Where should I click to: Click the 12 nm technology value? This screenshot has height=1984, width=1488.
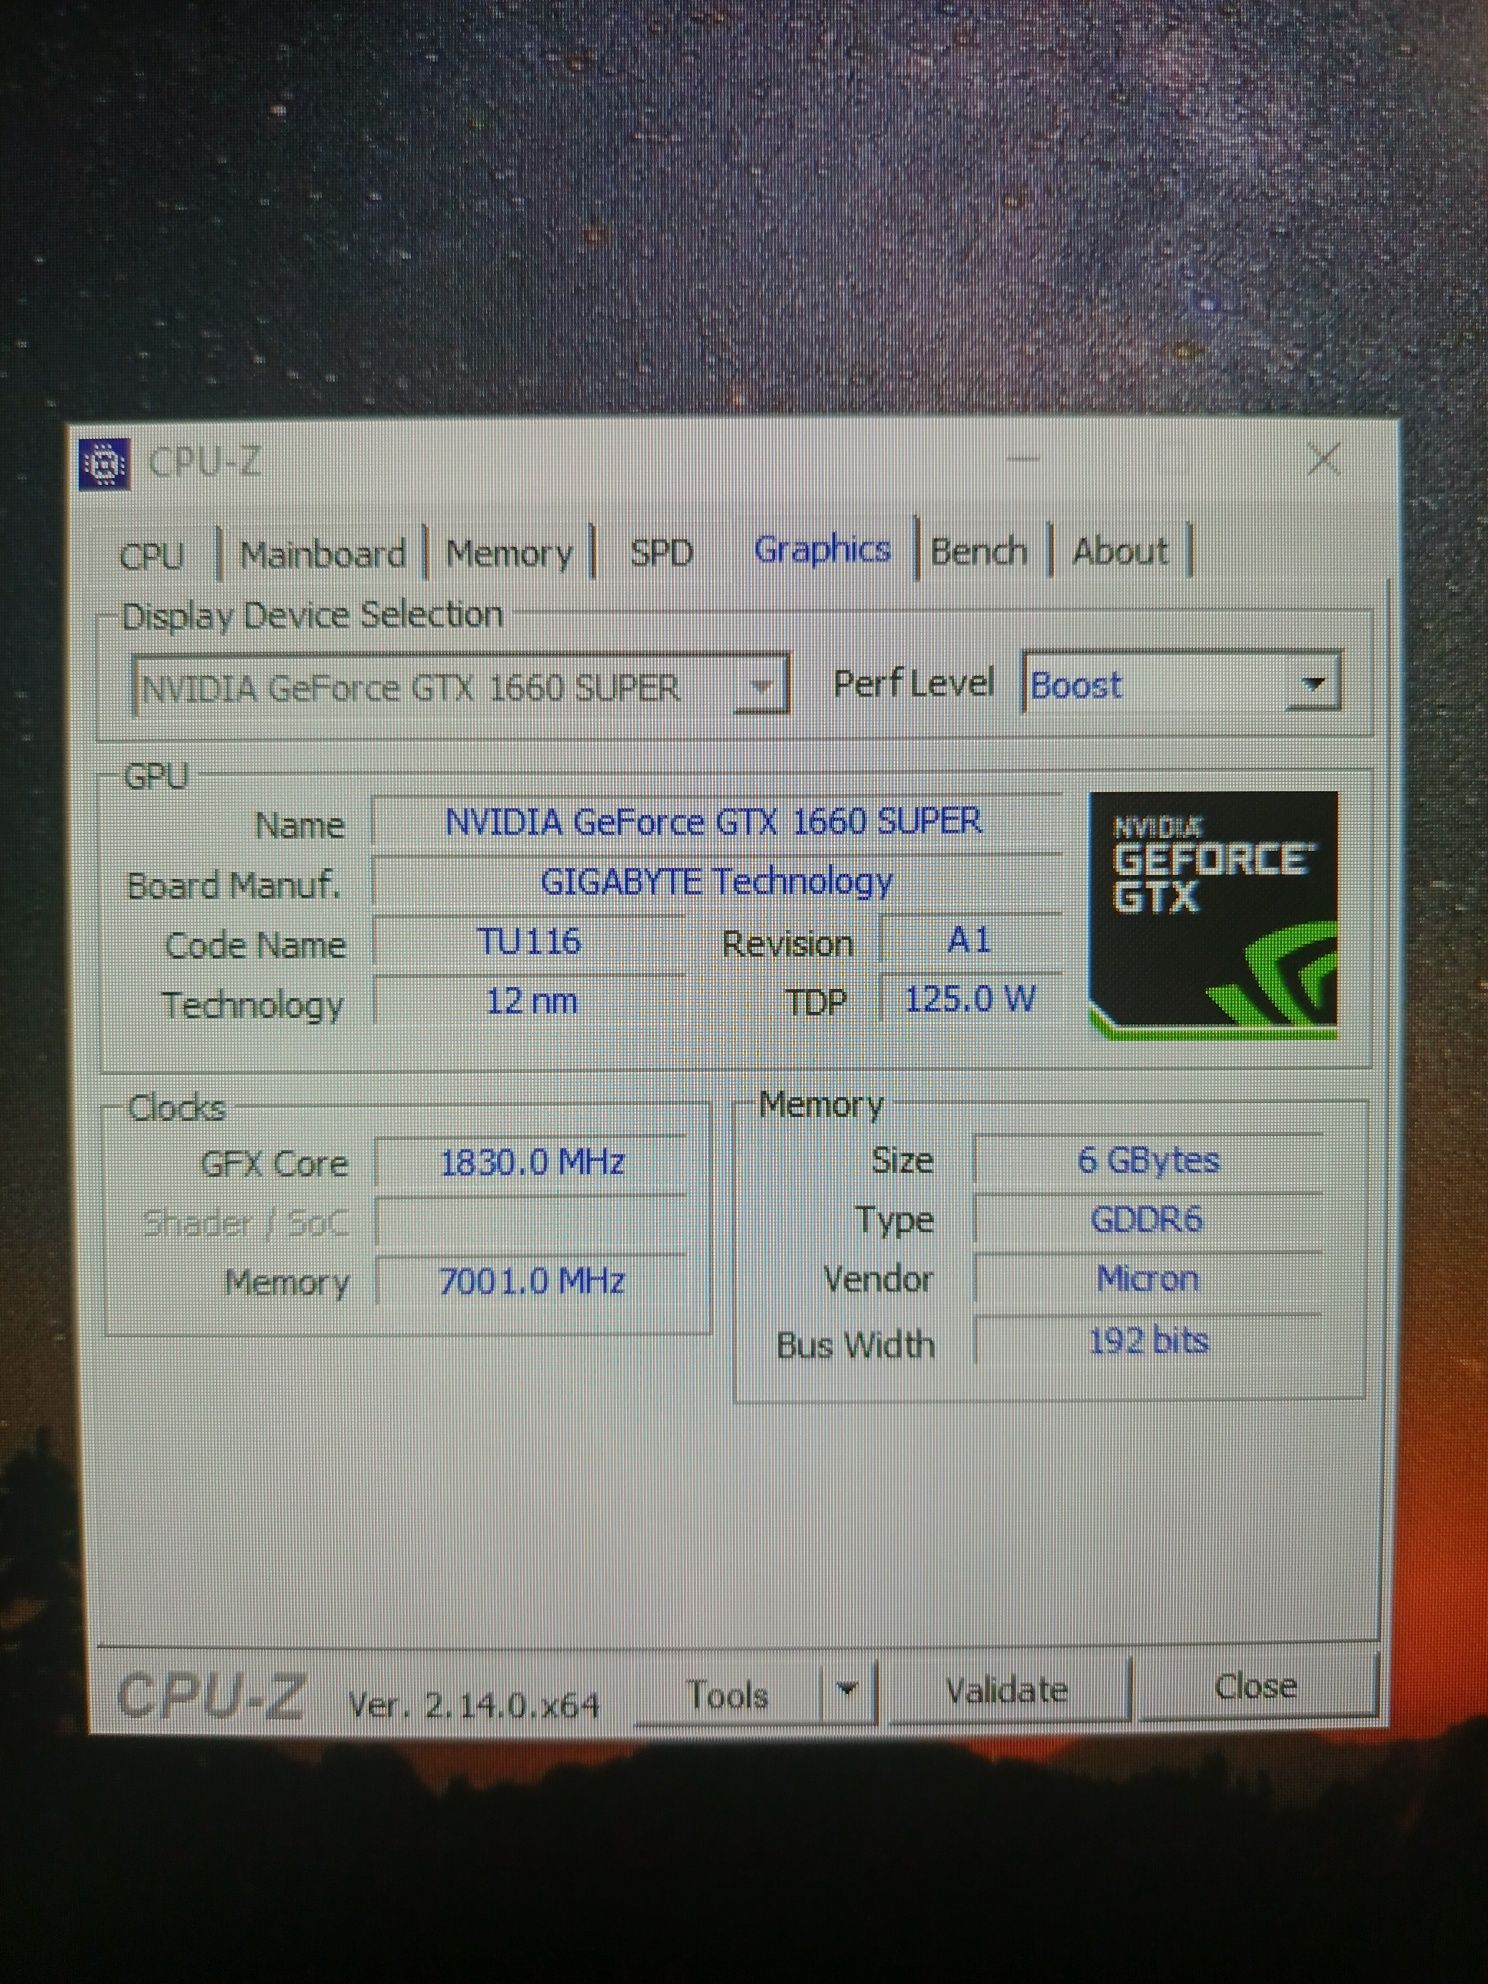tap(530, 1001)
